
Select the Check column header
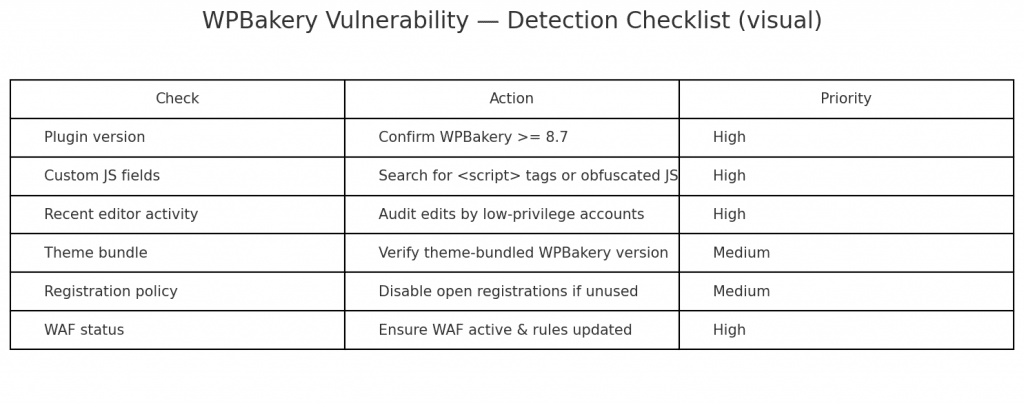(177, 99)
